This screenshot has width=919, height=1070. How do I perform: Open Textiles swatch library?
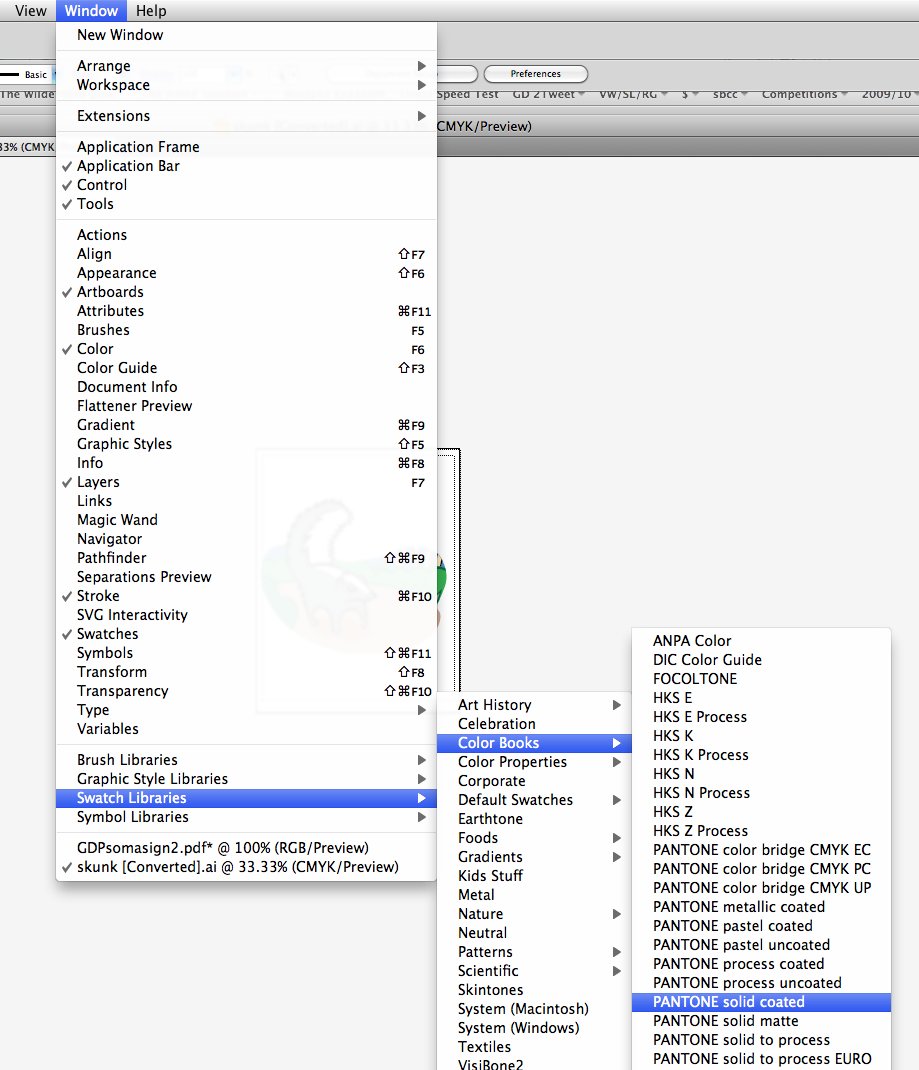coord(534,1047)
